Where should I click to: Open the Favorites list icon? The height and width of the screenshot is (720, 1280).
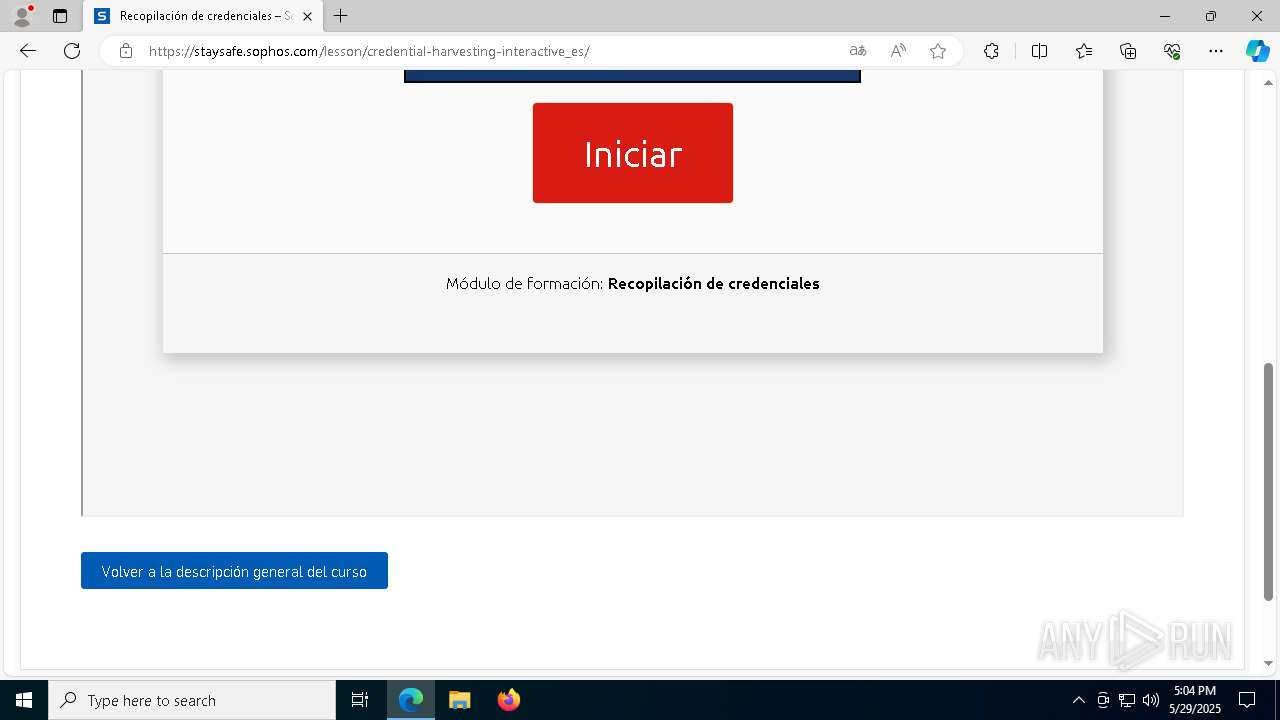(1084, 51)
